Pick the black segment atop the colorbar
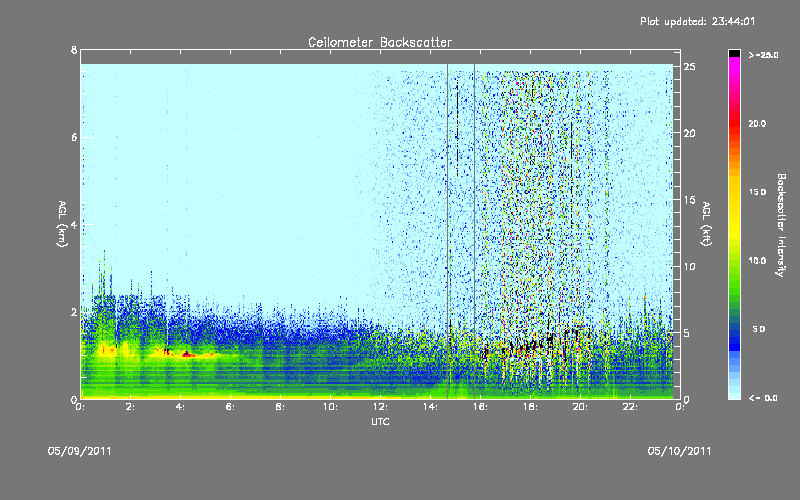 click(734, 53)
